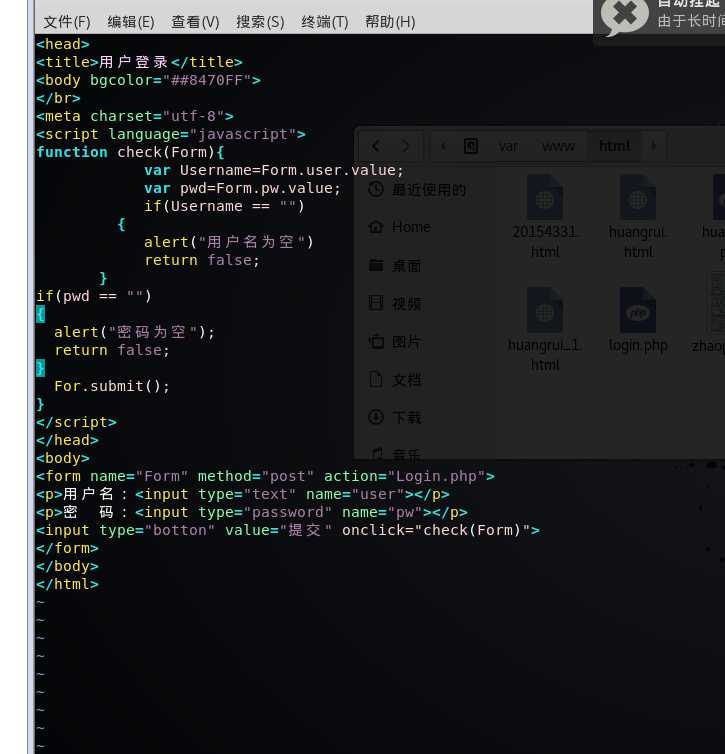Image resolution: width=725 pixels, height=754 pixels.
Task: Open the 文件(F) menu
Action: [67, 22]
